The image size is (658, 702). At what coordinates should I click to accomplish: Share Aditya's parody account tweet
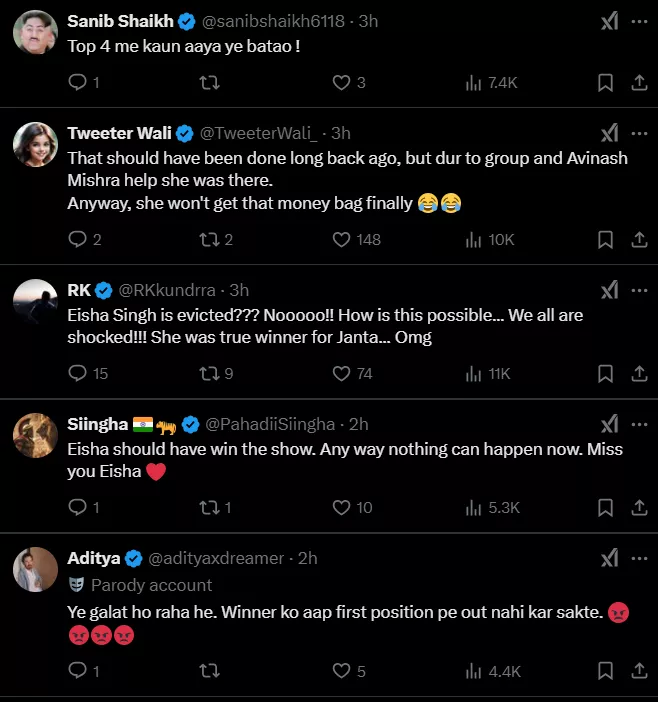[x=640, y=672]
